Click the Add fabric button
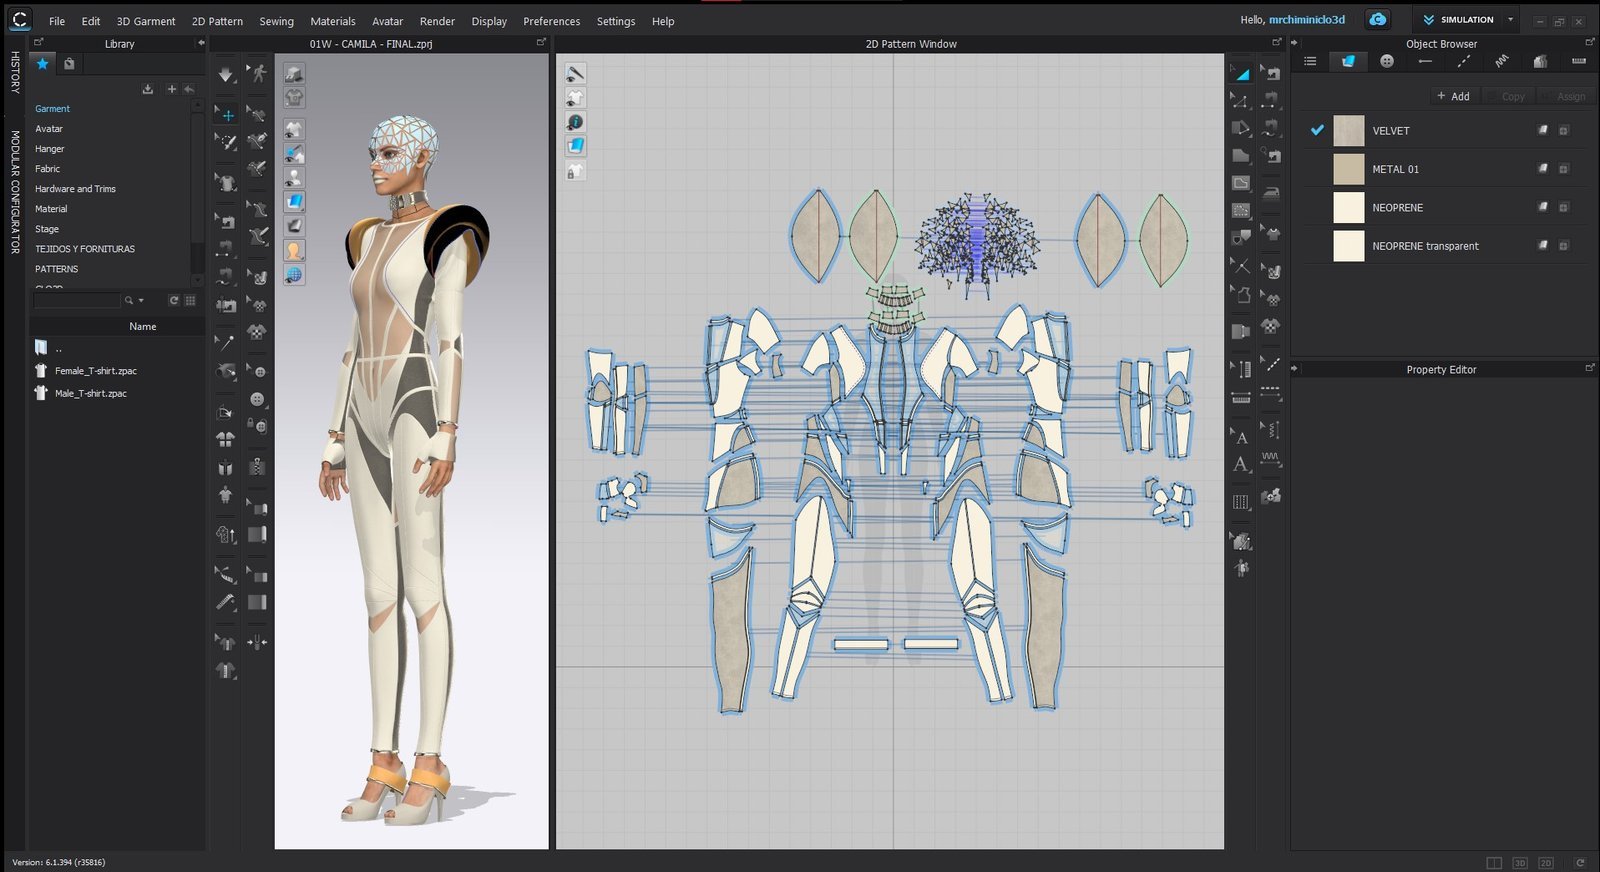The width and height of the screenshot is (1600, 872). (x=1453, y=96)
